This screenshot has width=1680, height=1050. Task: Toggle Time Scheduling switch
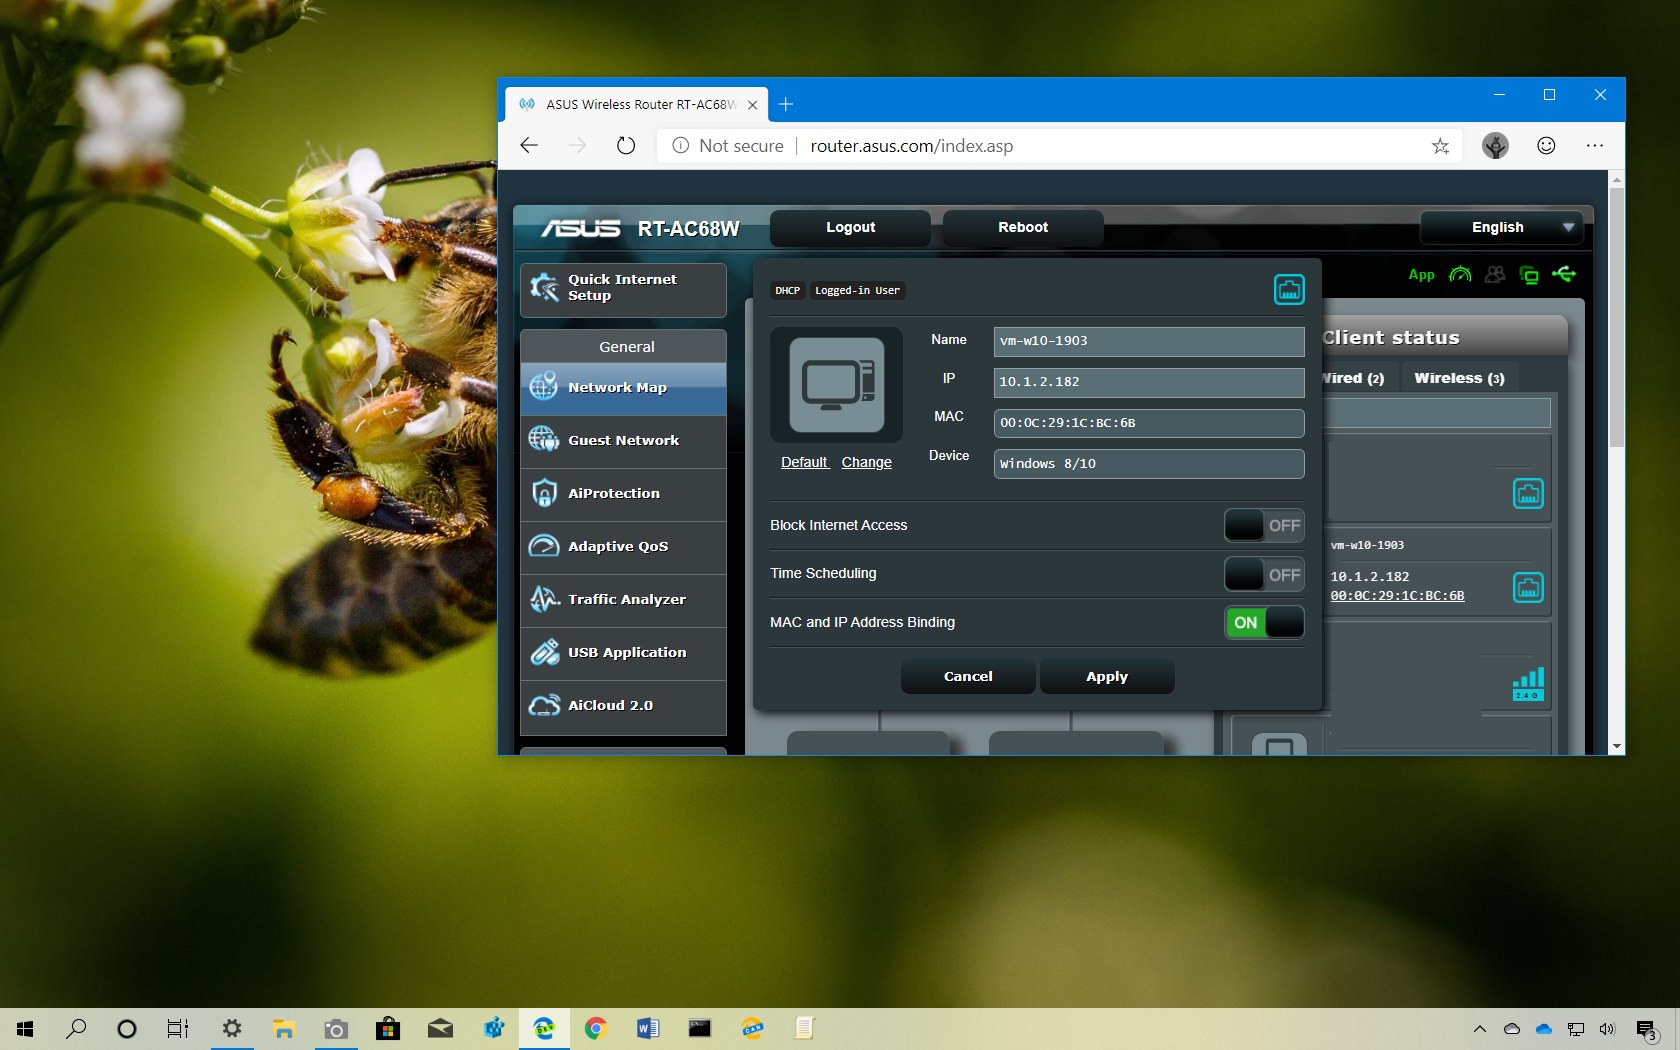click(x=1264, y=574)
